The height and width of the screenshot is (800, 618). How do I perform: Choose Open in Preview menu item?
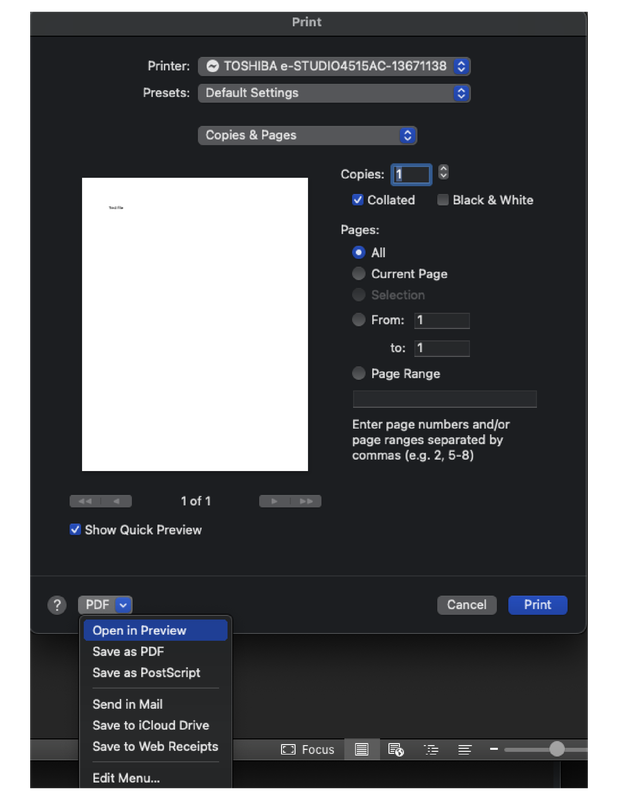[156, 631]
